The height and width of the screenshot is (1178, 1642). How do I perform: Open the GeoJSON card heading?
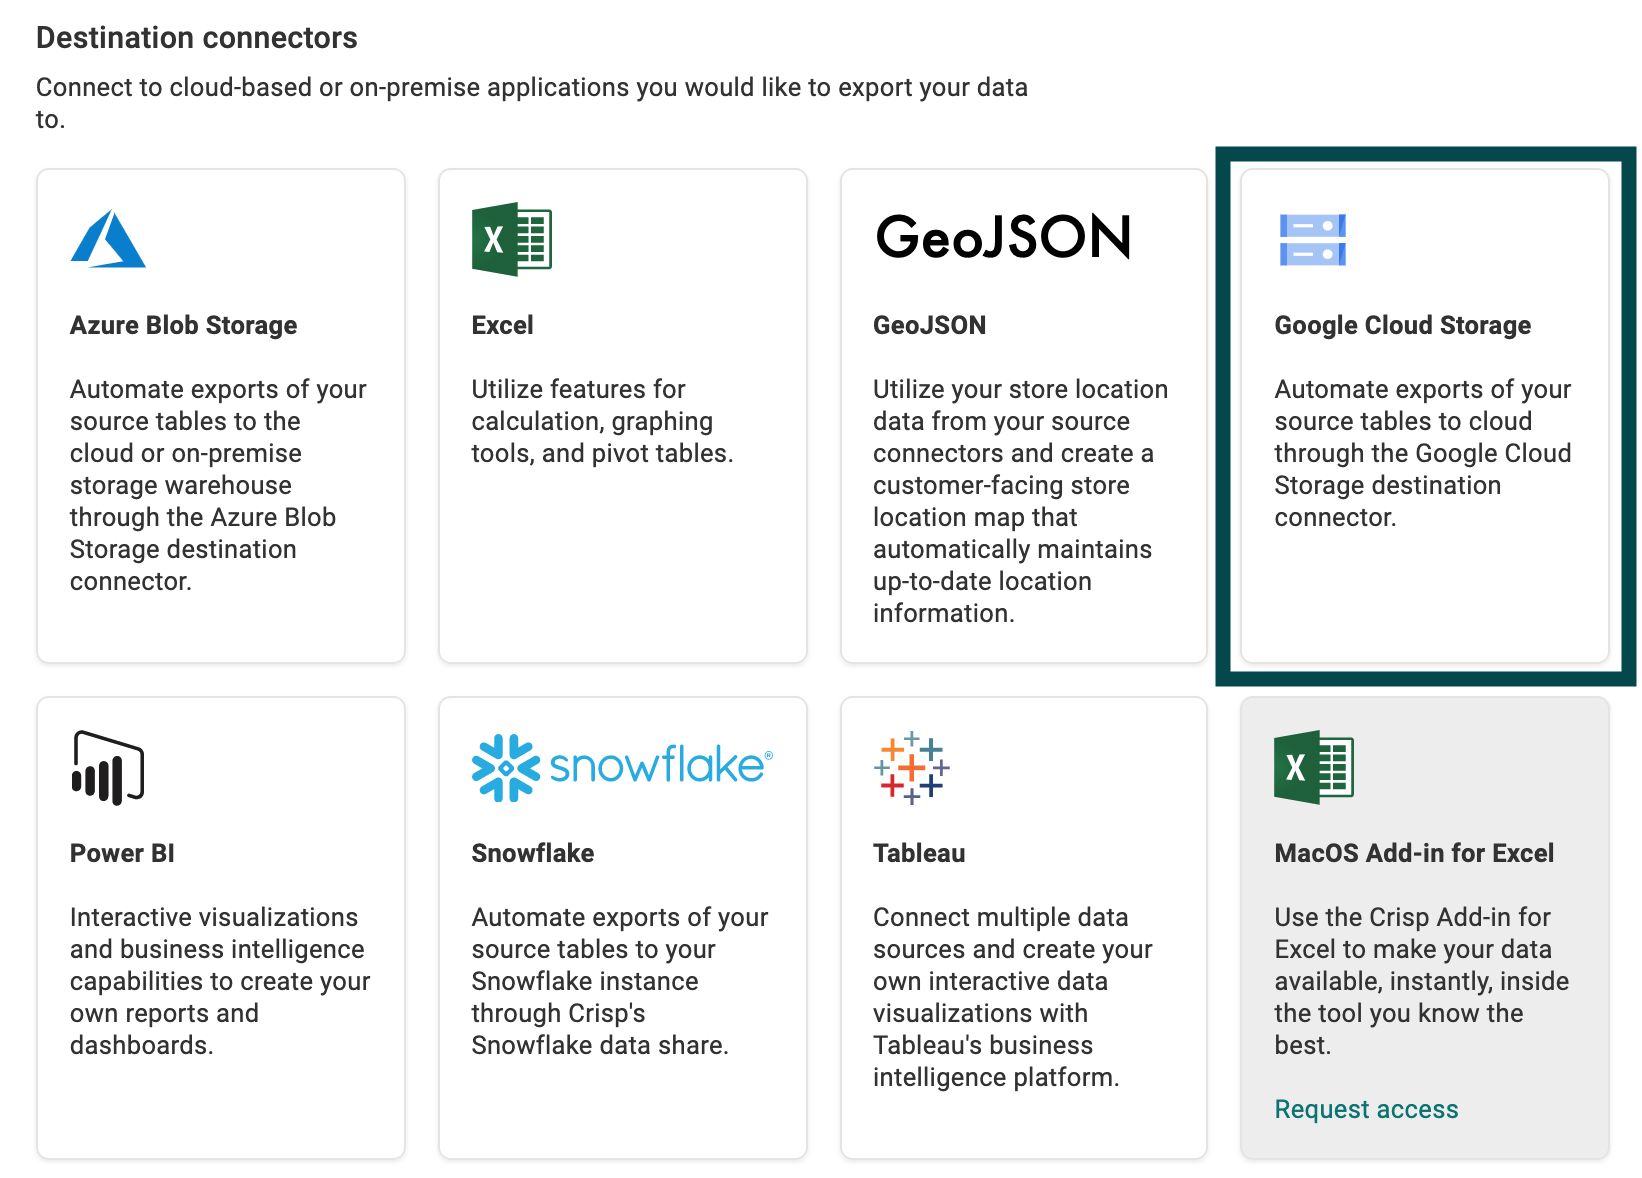click(x=929, y=325)
